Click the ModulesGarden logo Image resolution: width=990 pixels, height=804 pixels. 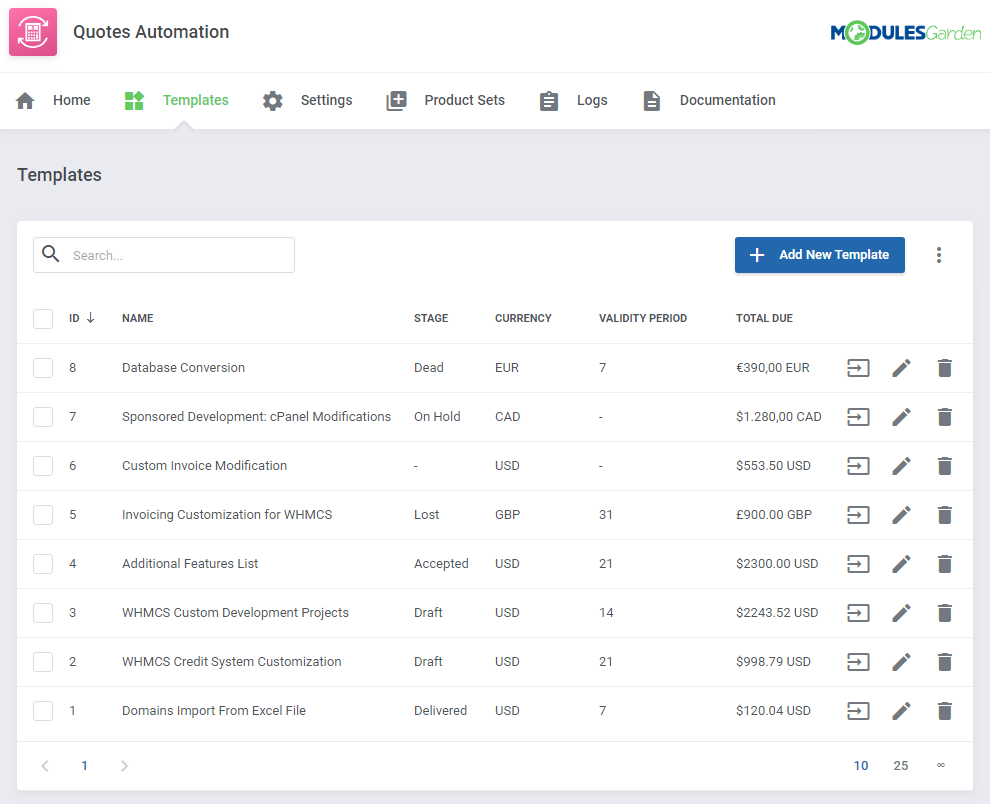[905, 33]
